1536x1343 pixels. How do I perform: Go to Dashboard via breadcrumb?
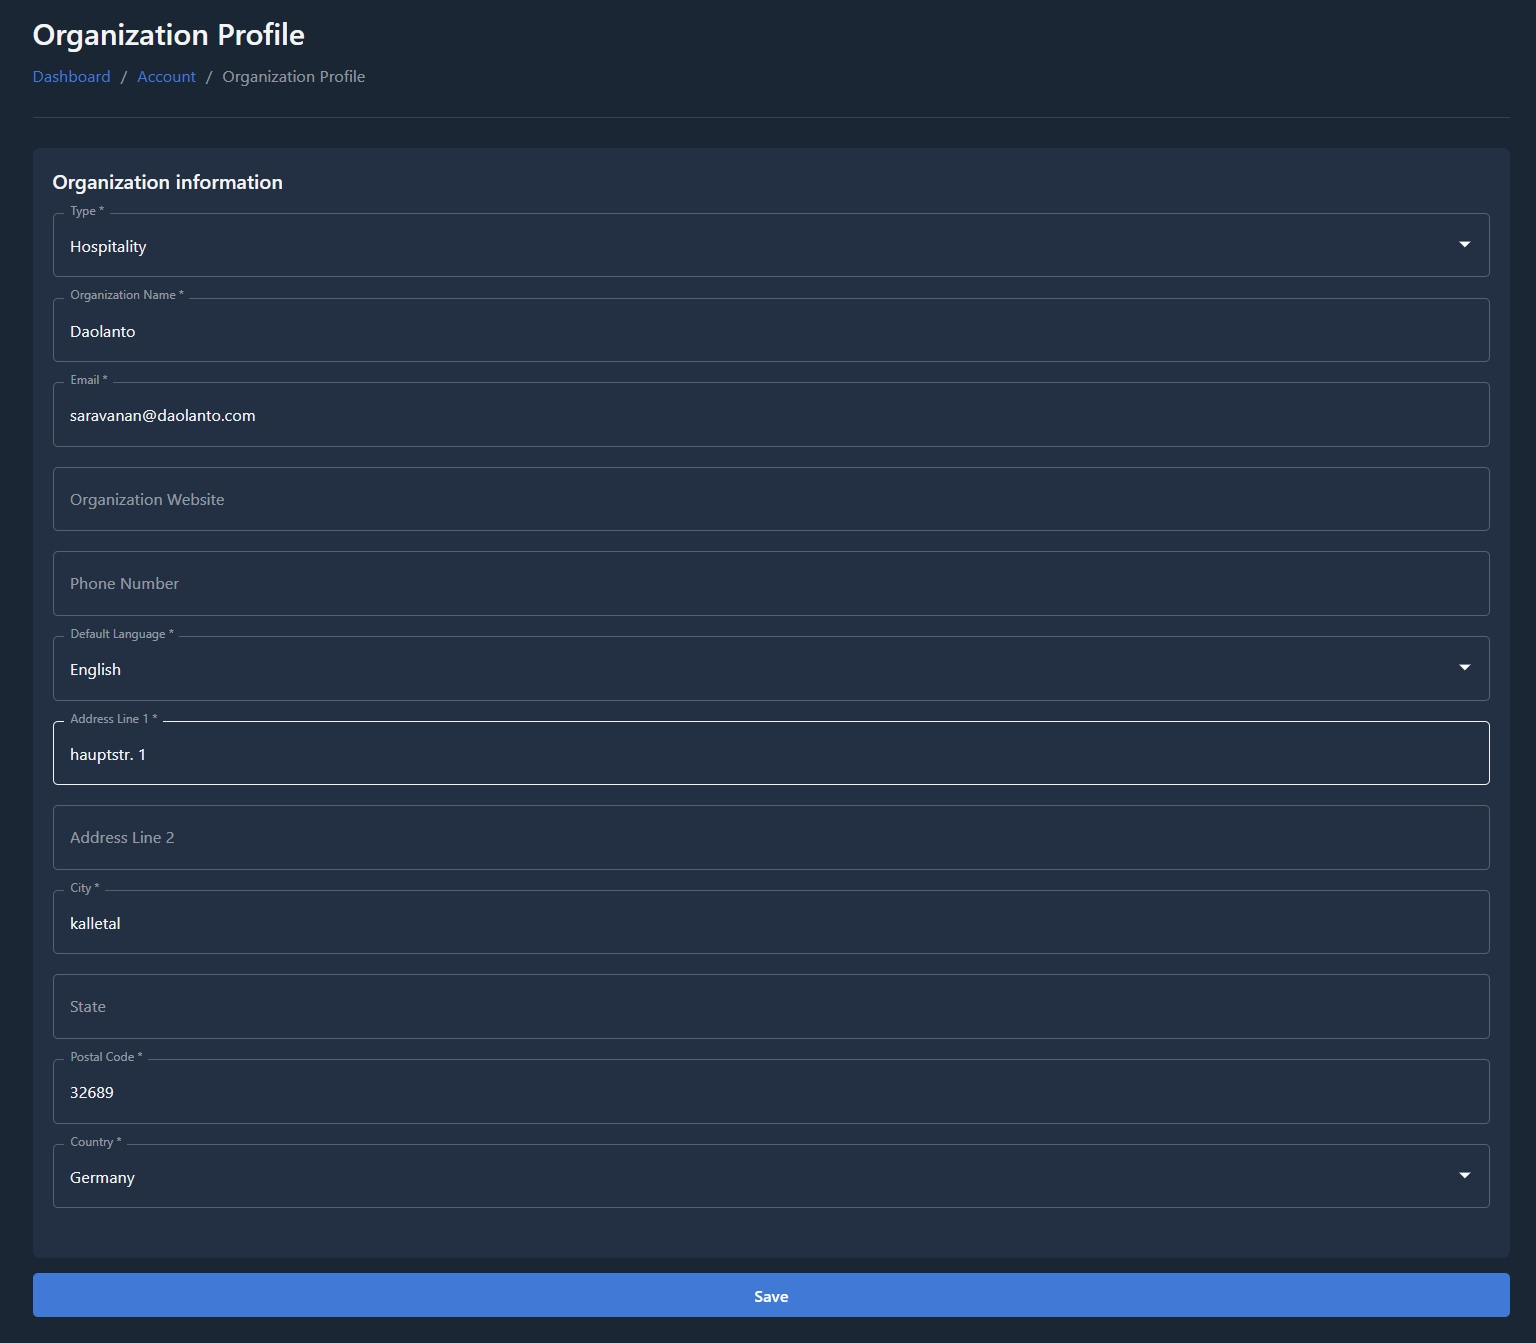point(71,77)
